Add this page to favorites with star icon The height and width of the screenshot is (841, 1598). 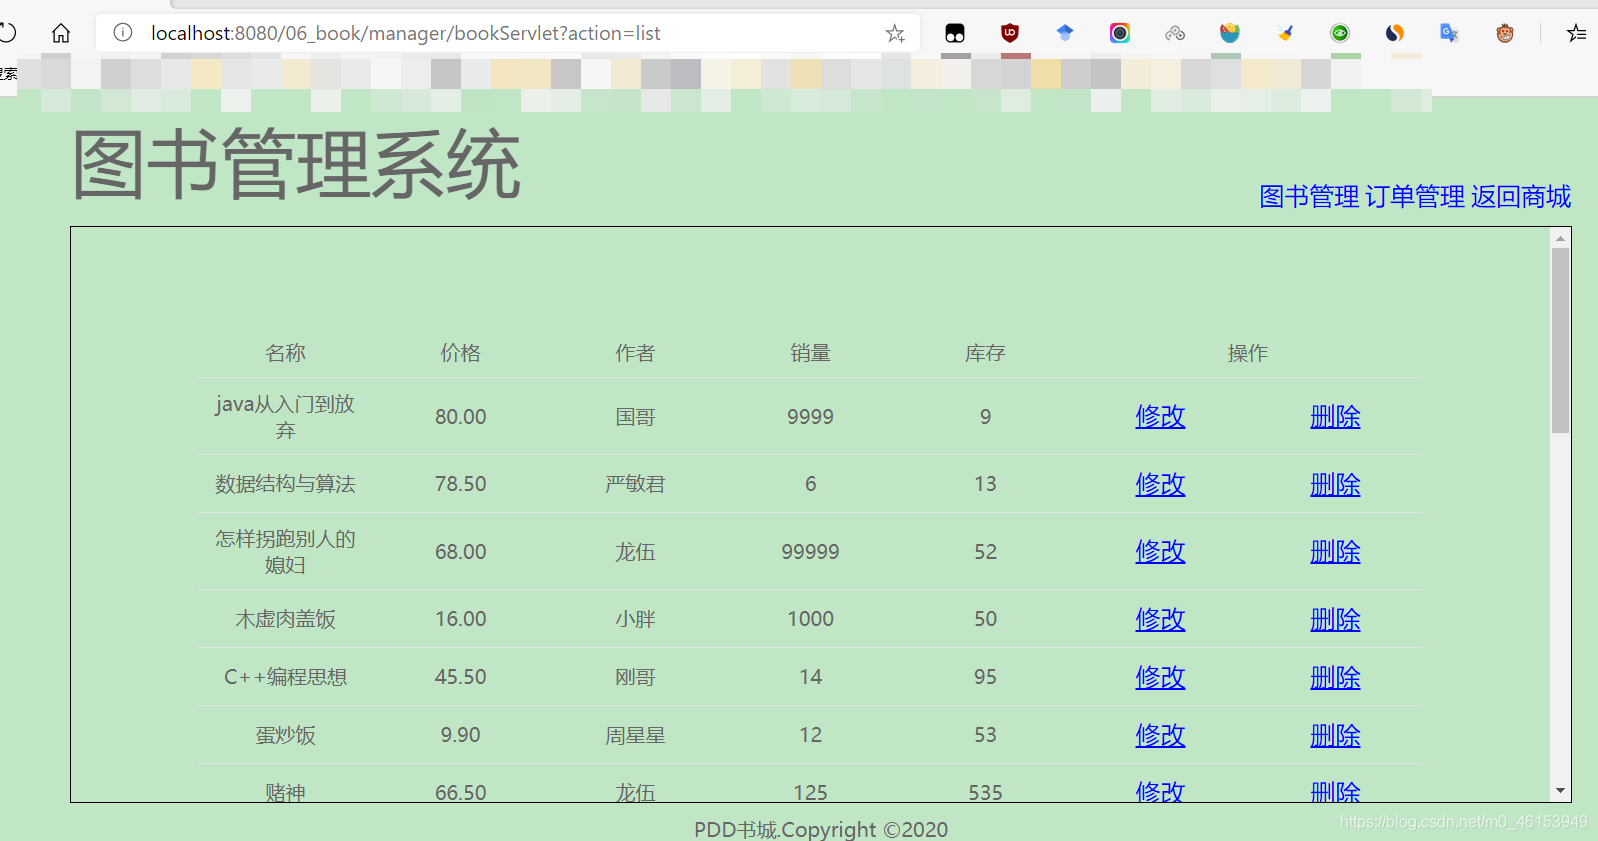[895, 33]
